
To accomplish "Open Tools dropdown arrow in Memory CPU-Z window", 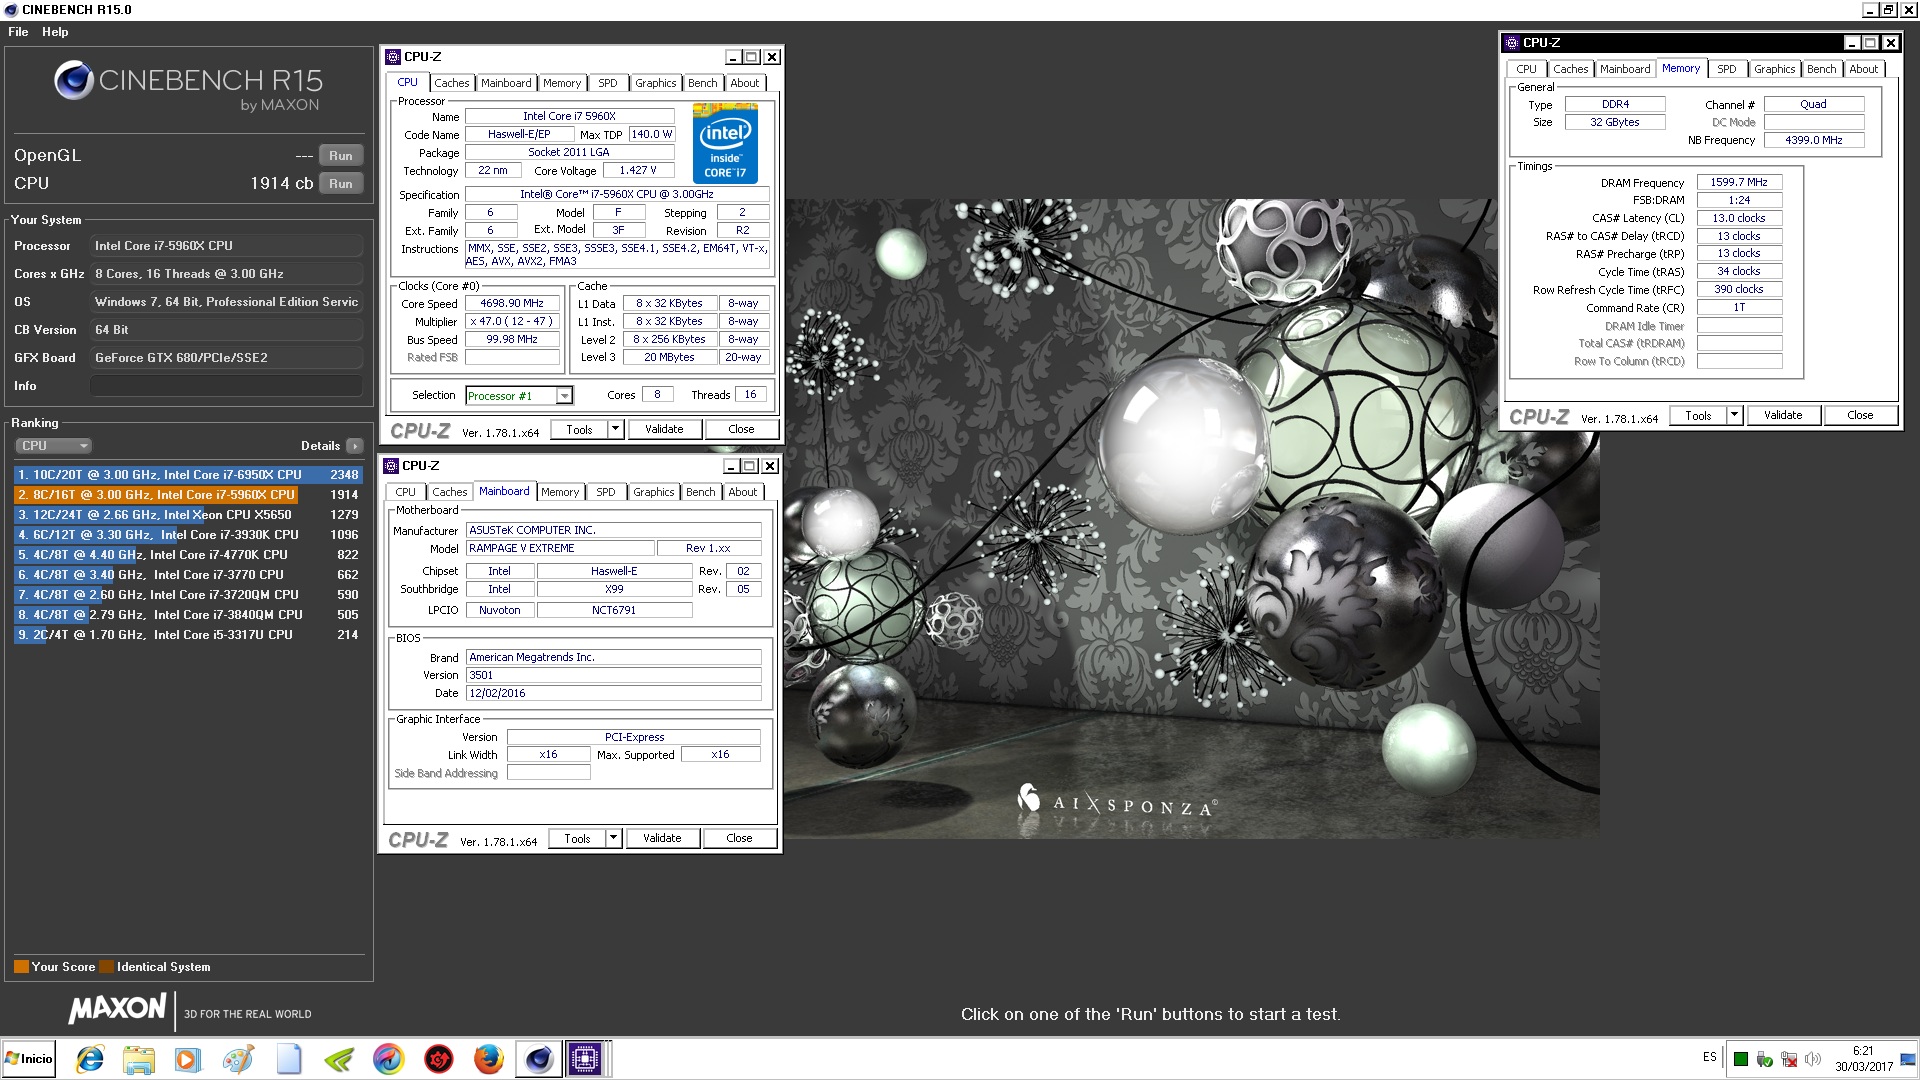I will 1735,416.
